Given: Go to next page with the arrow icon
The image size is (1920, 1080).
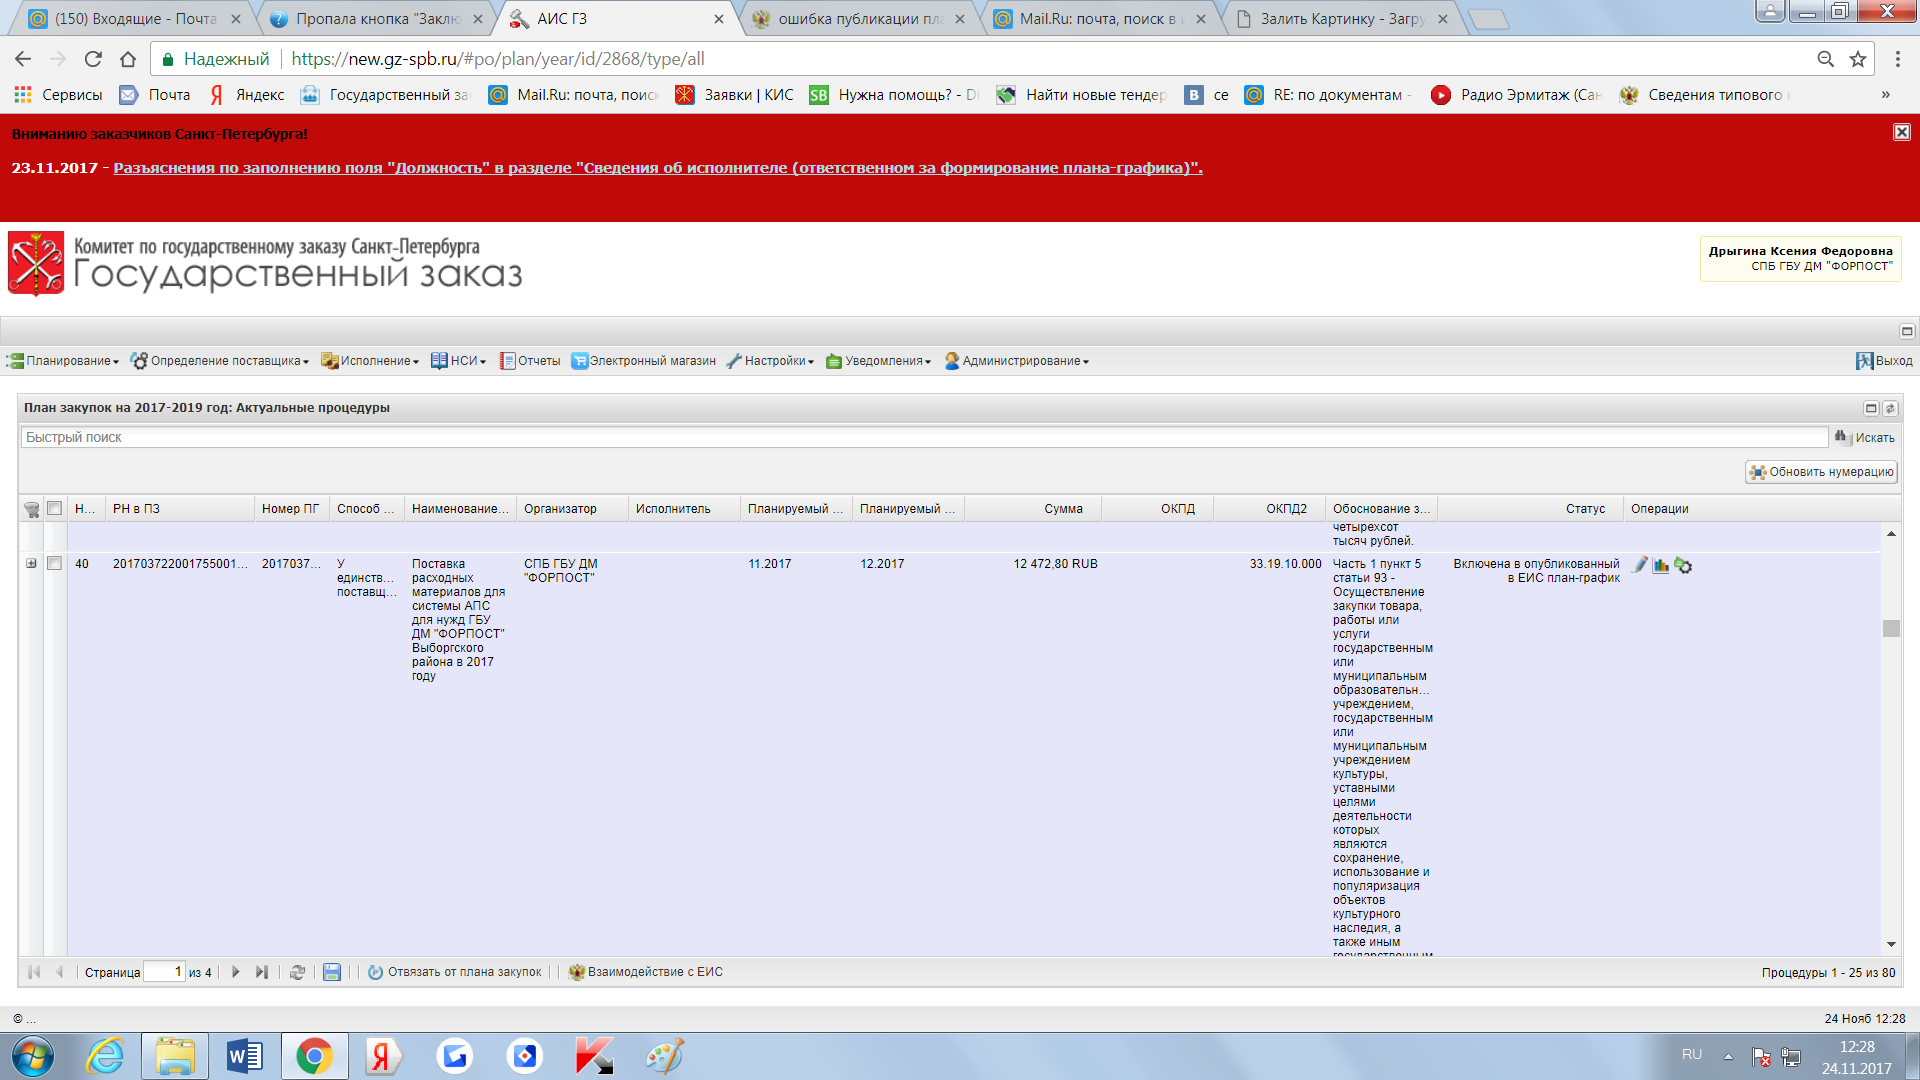Looking at the screenshot, I should (x=236, y=972).
